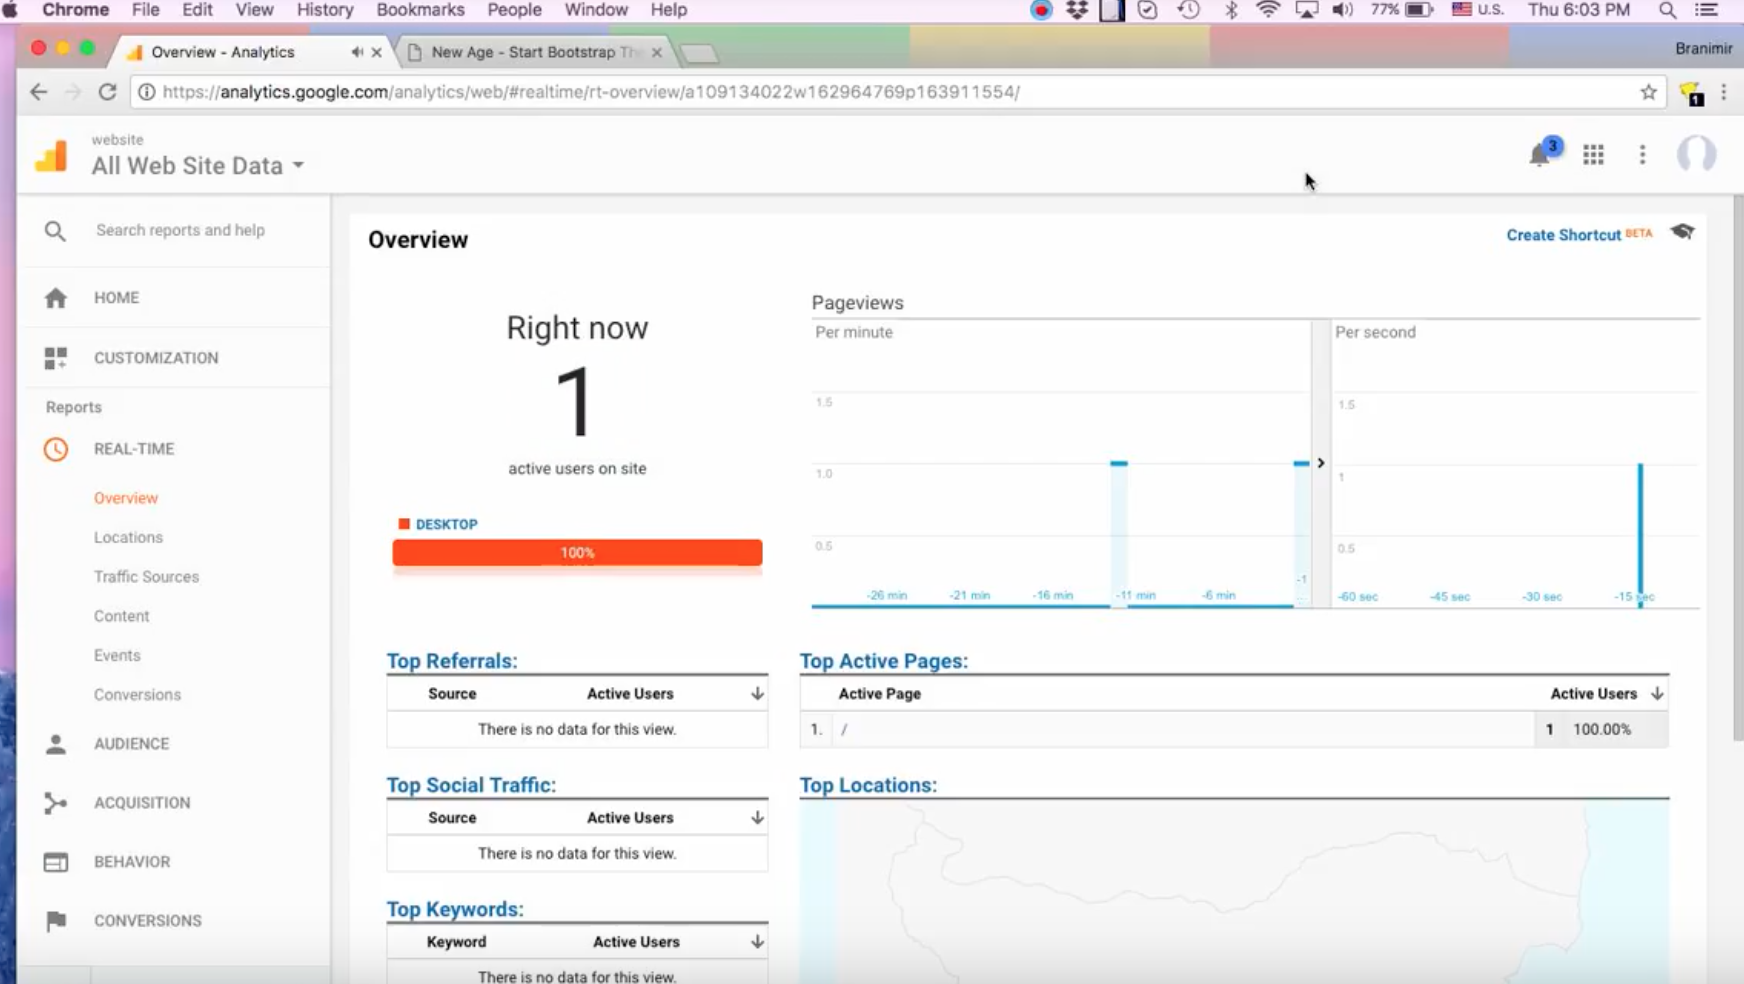Viewport: 1744px width, 984px height.
Task: Click the per-second pageview bar
Action: [x=1640, y=535]
